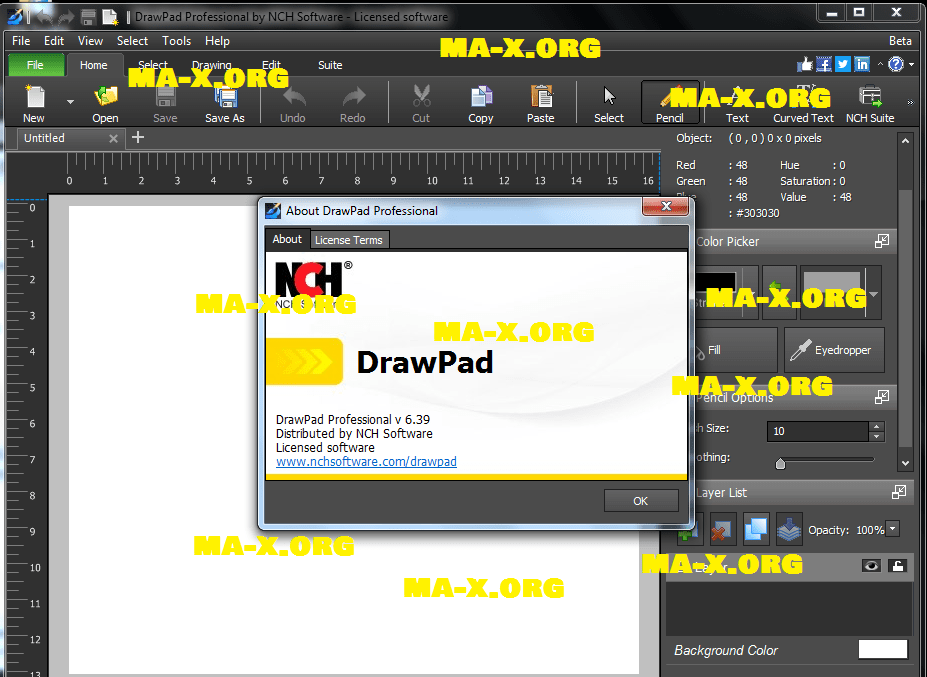Image resolution: width=927 pixels, height=677 pixels.
Task: Select the About tab in dialog
Action: coord(287,239)
